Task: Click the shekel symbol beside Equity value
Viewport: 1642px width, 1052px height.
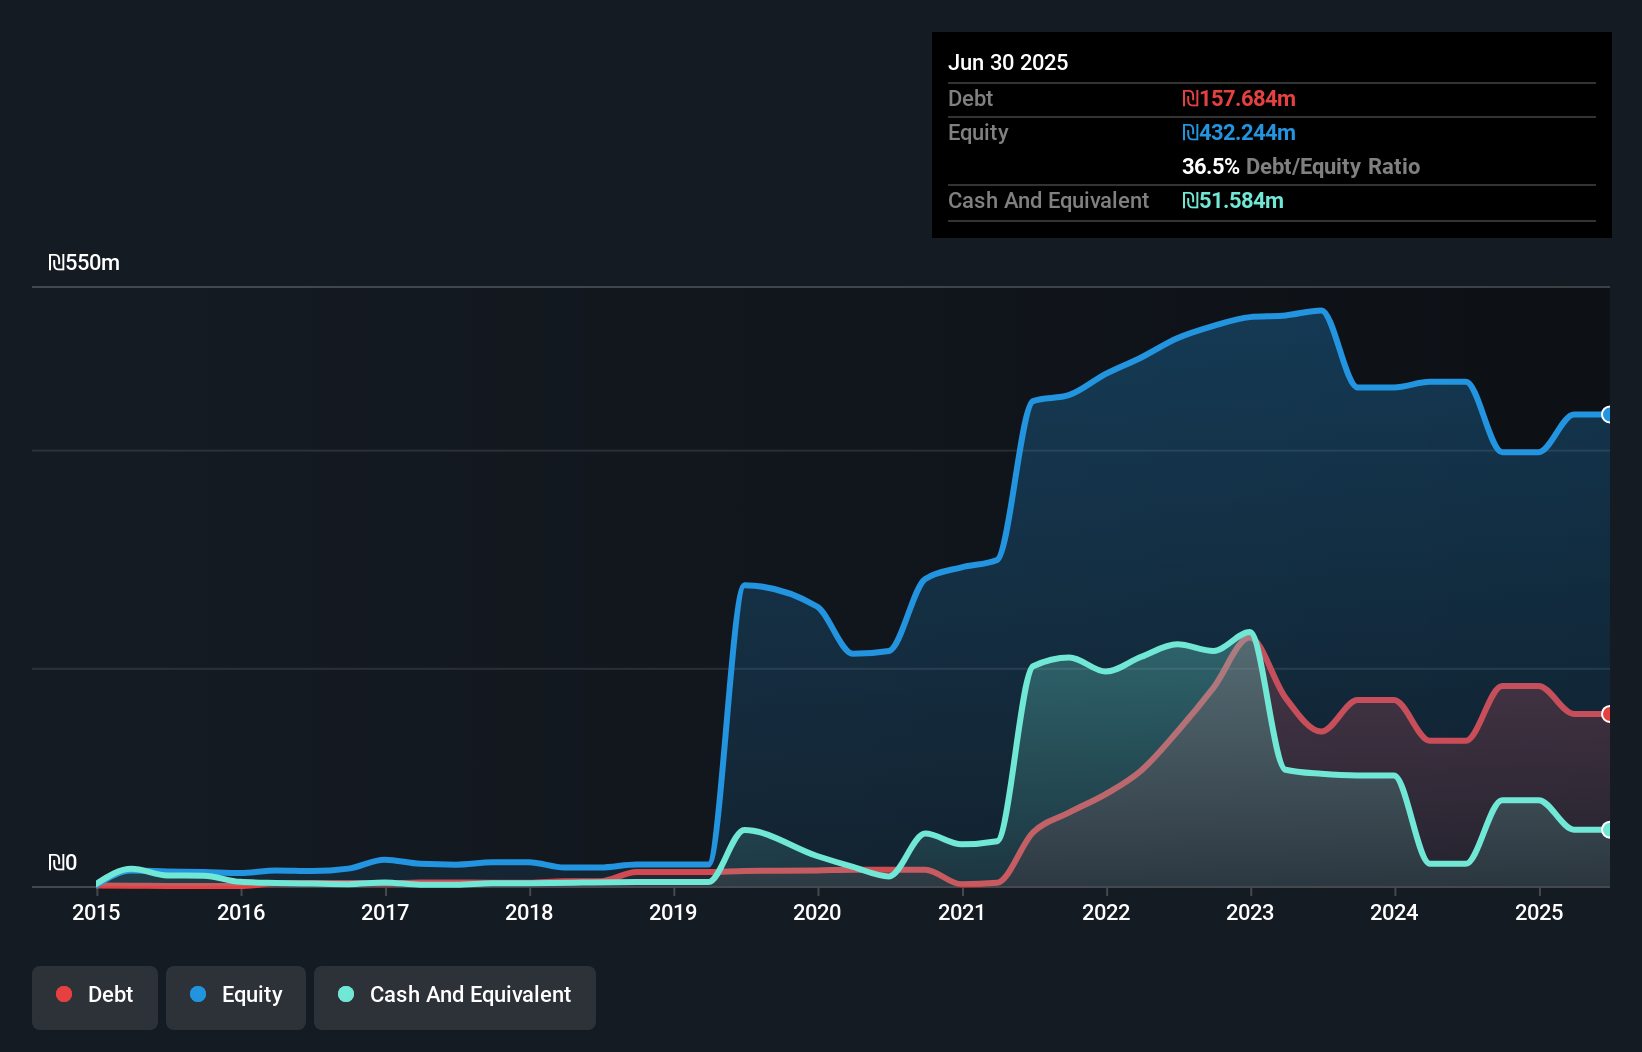Action: (1189, 132)
